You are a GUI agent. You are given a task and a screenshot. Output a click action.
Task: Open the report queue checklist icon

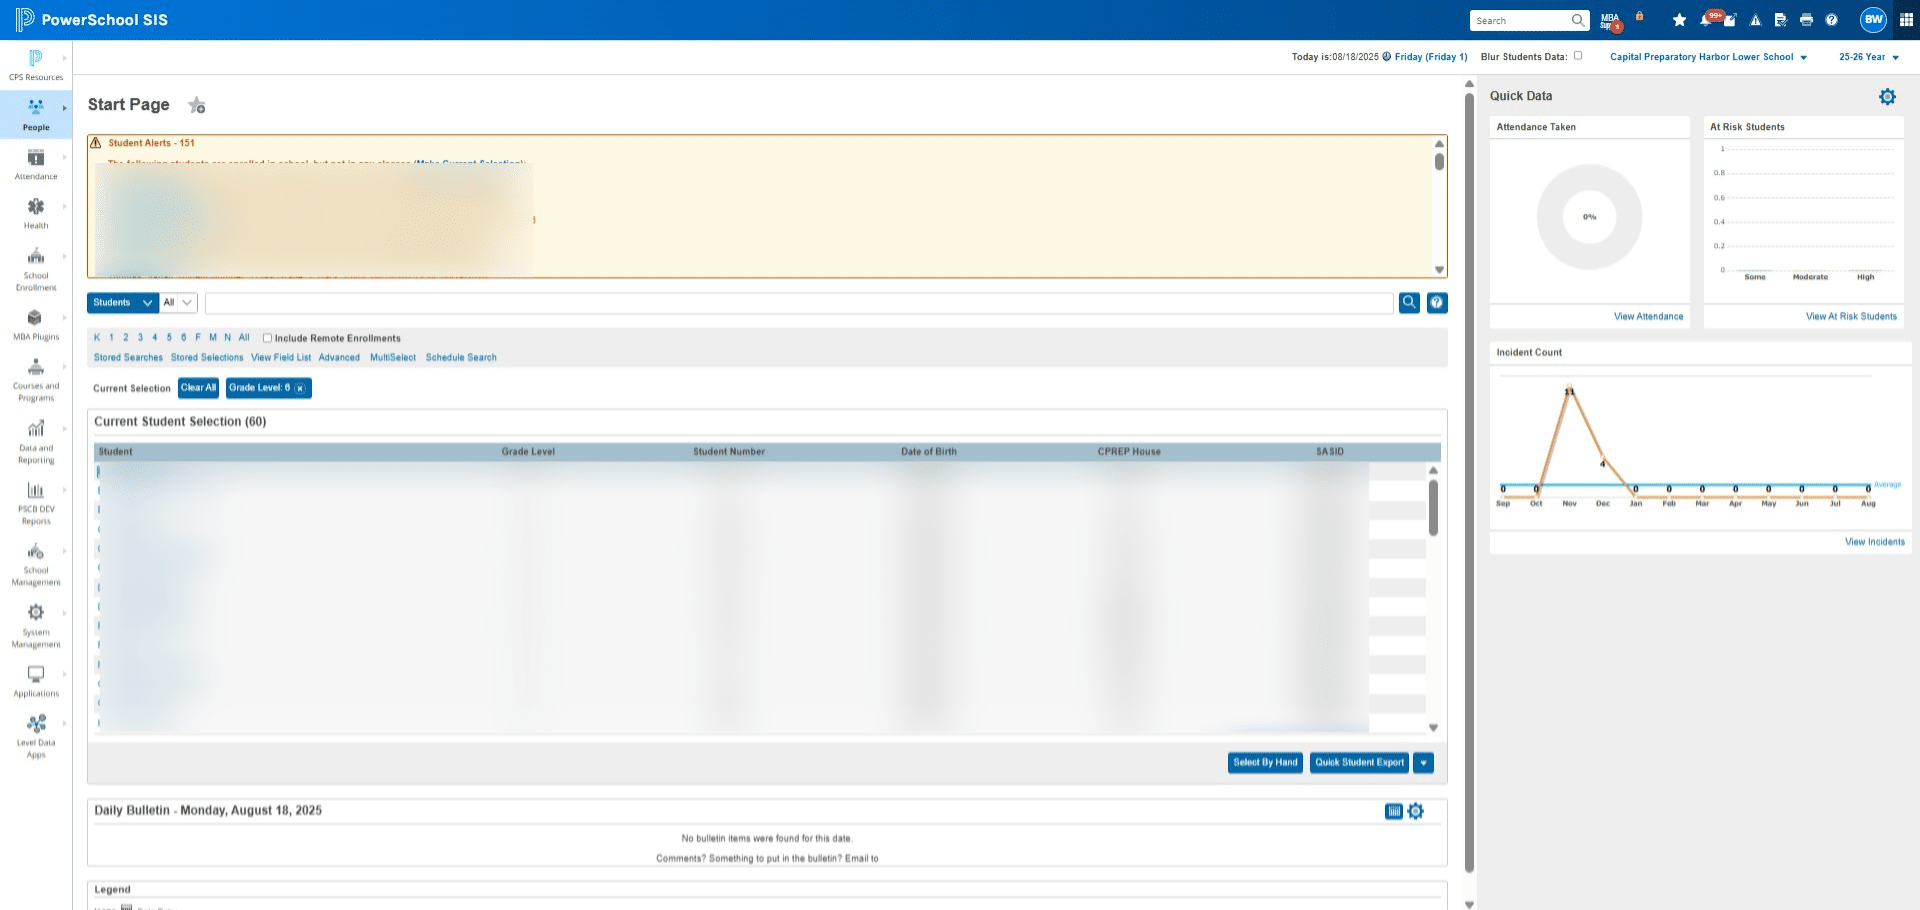click(x=1781, y=20)
